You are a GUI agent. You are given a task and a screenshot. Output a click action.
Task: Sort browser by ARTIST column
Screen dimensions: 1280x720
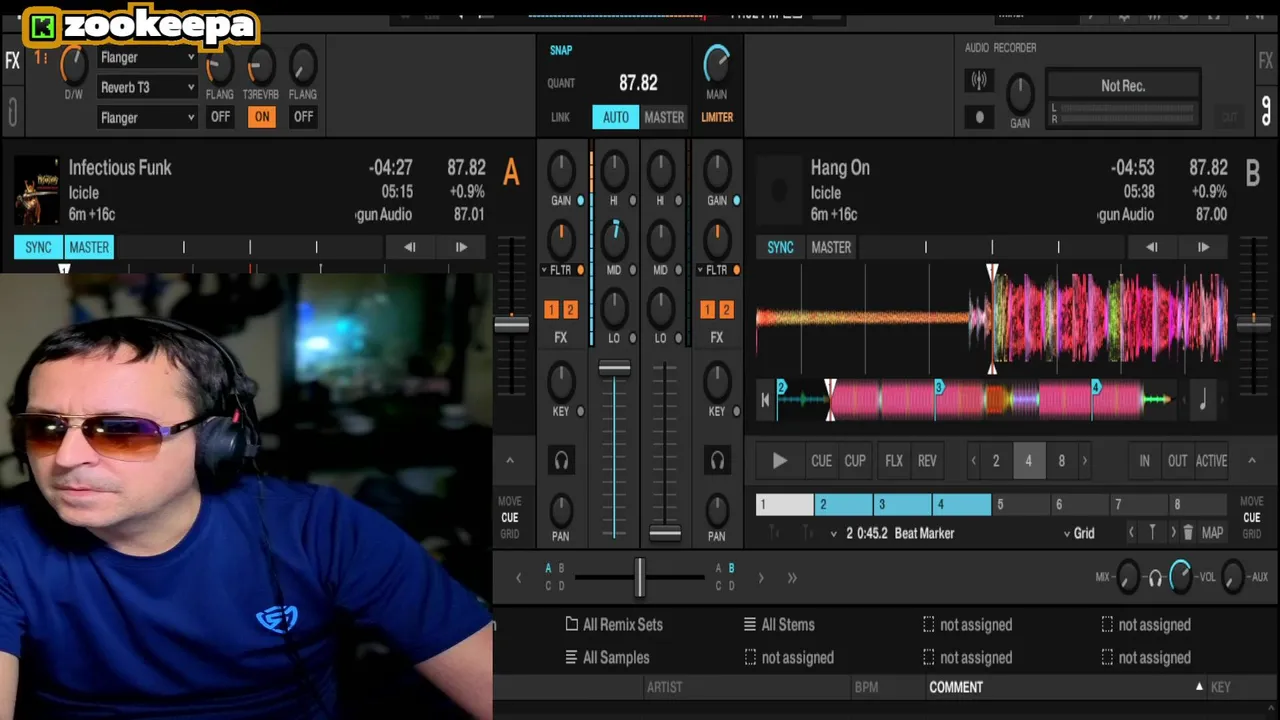(664, 687)
